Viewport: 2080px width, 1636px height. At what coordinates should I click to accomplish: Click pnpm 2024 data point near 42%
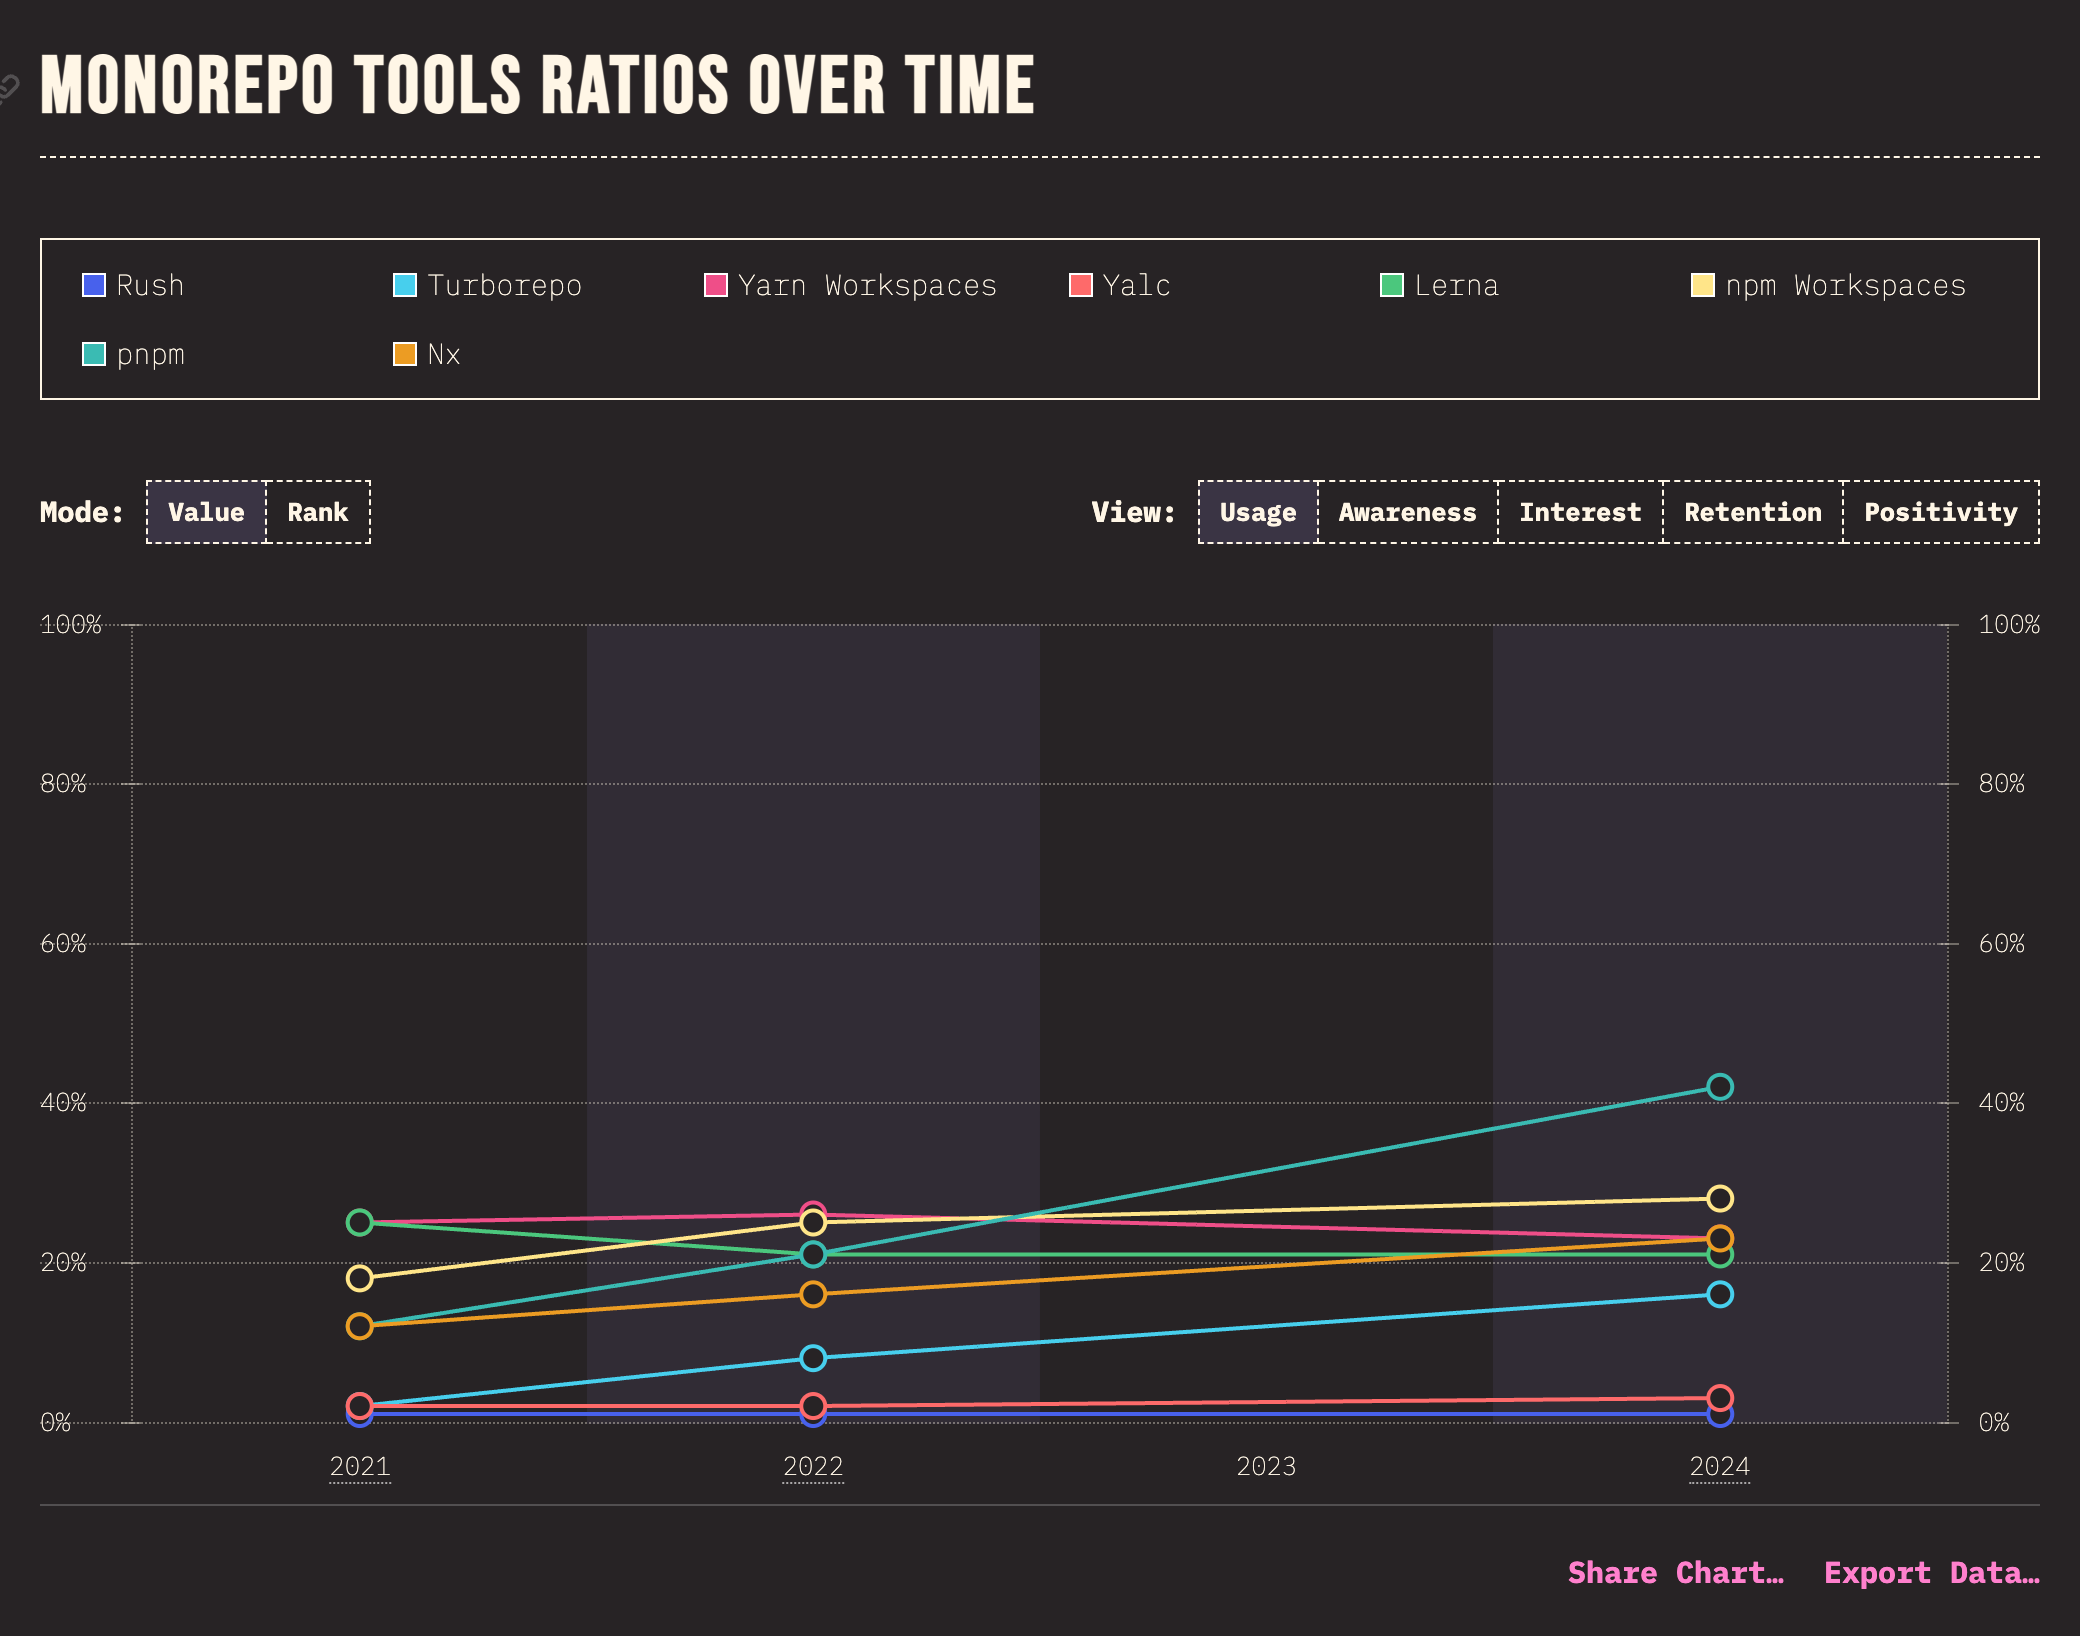pyautogui.click(x=1719, y=1087)
